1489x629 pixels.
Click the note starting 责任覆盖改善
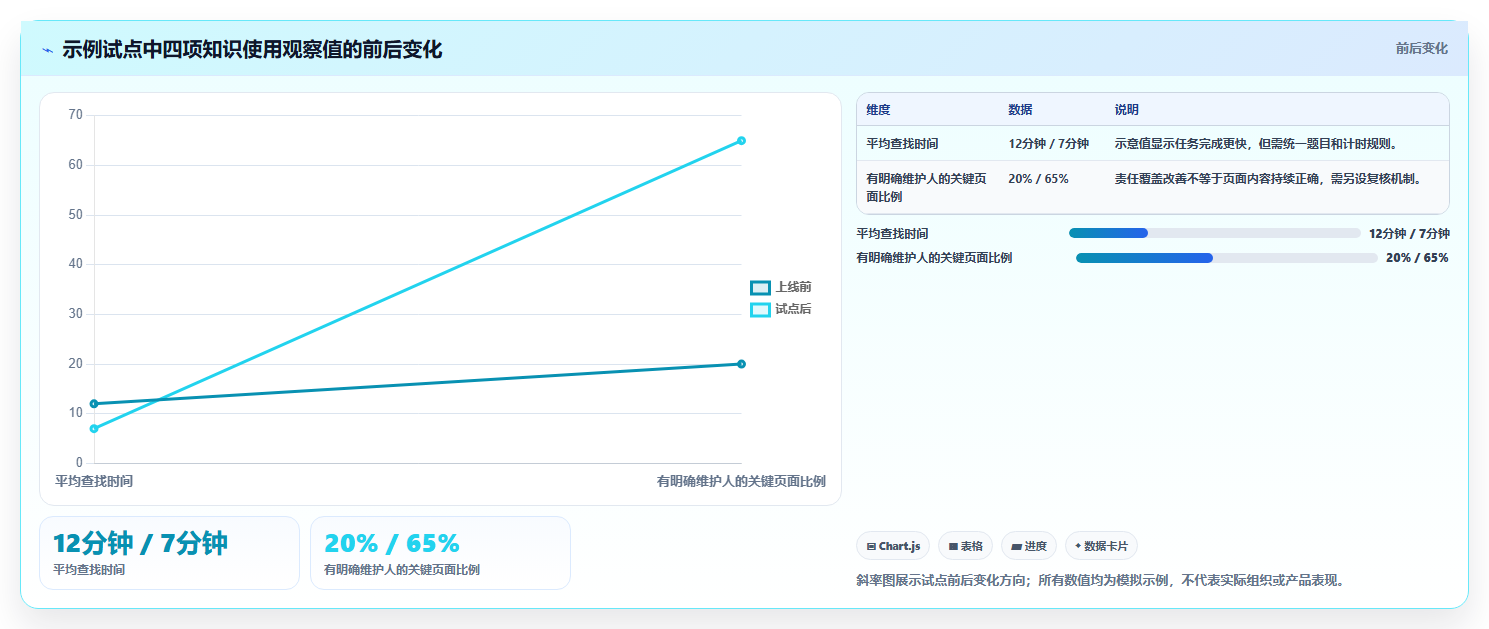point(1267,179)
